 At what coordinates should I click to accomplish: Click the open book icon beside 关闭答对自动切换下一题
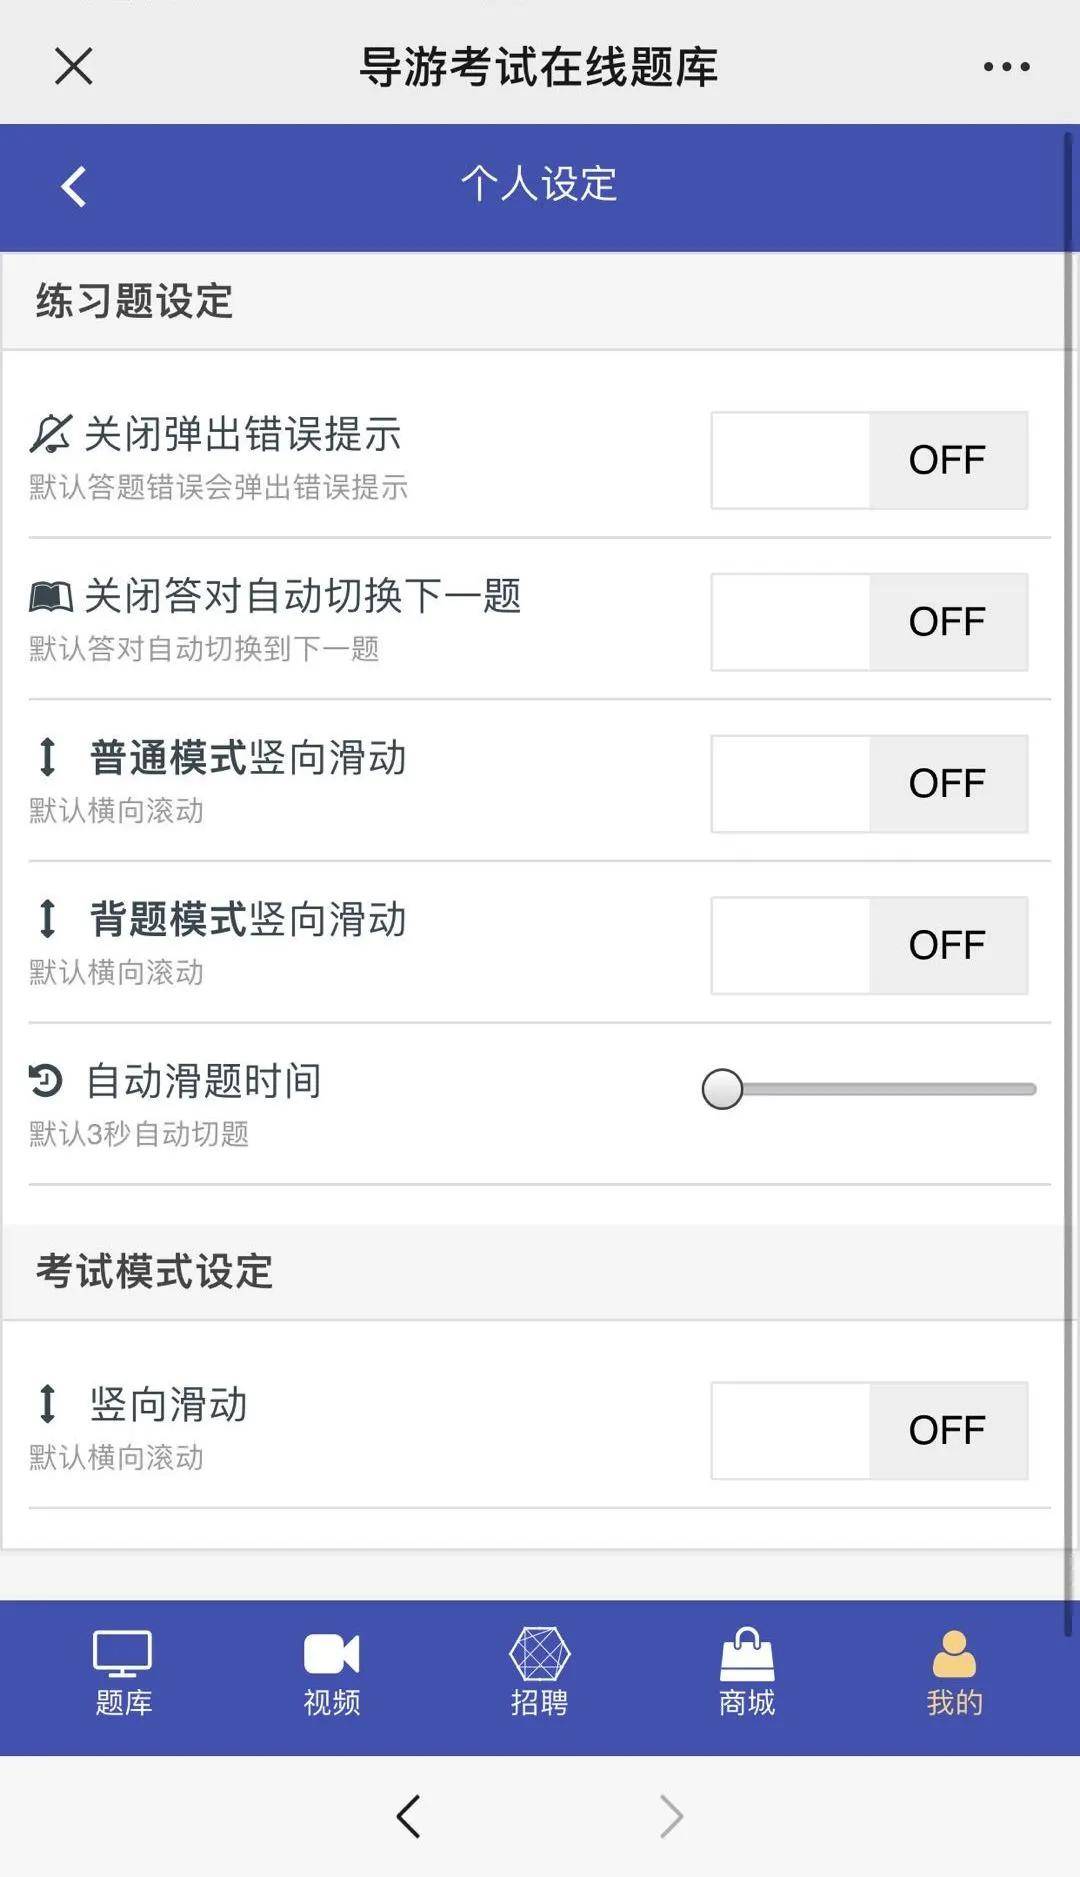51,597
